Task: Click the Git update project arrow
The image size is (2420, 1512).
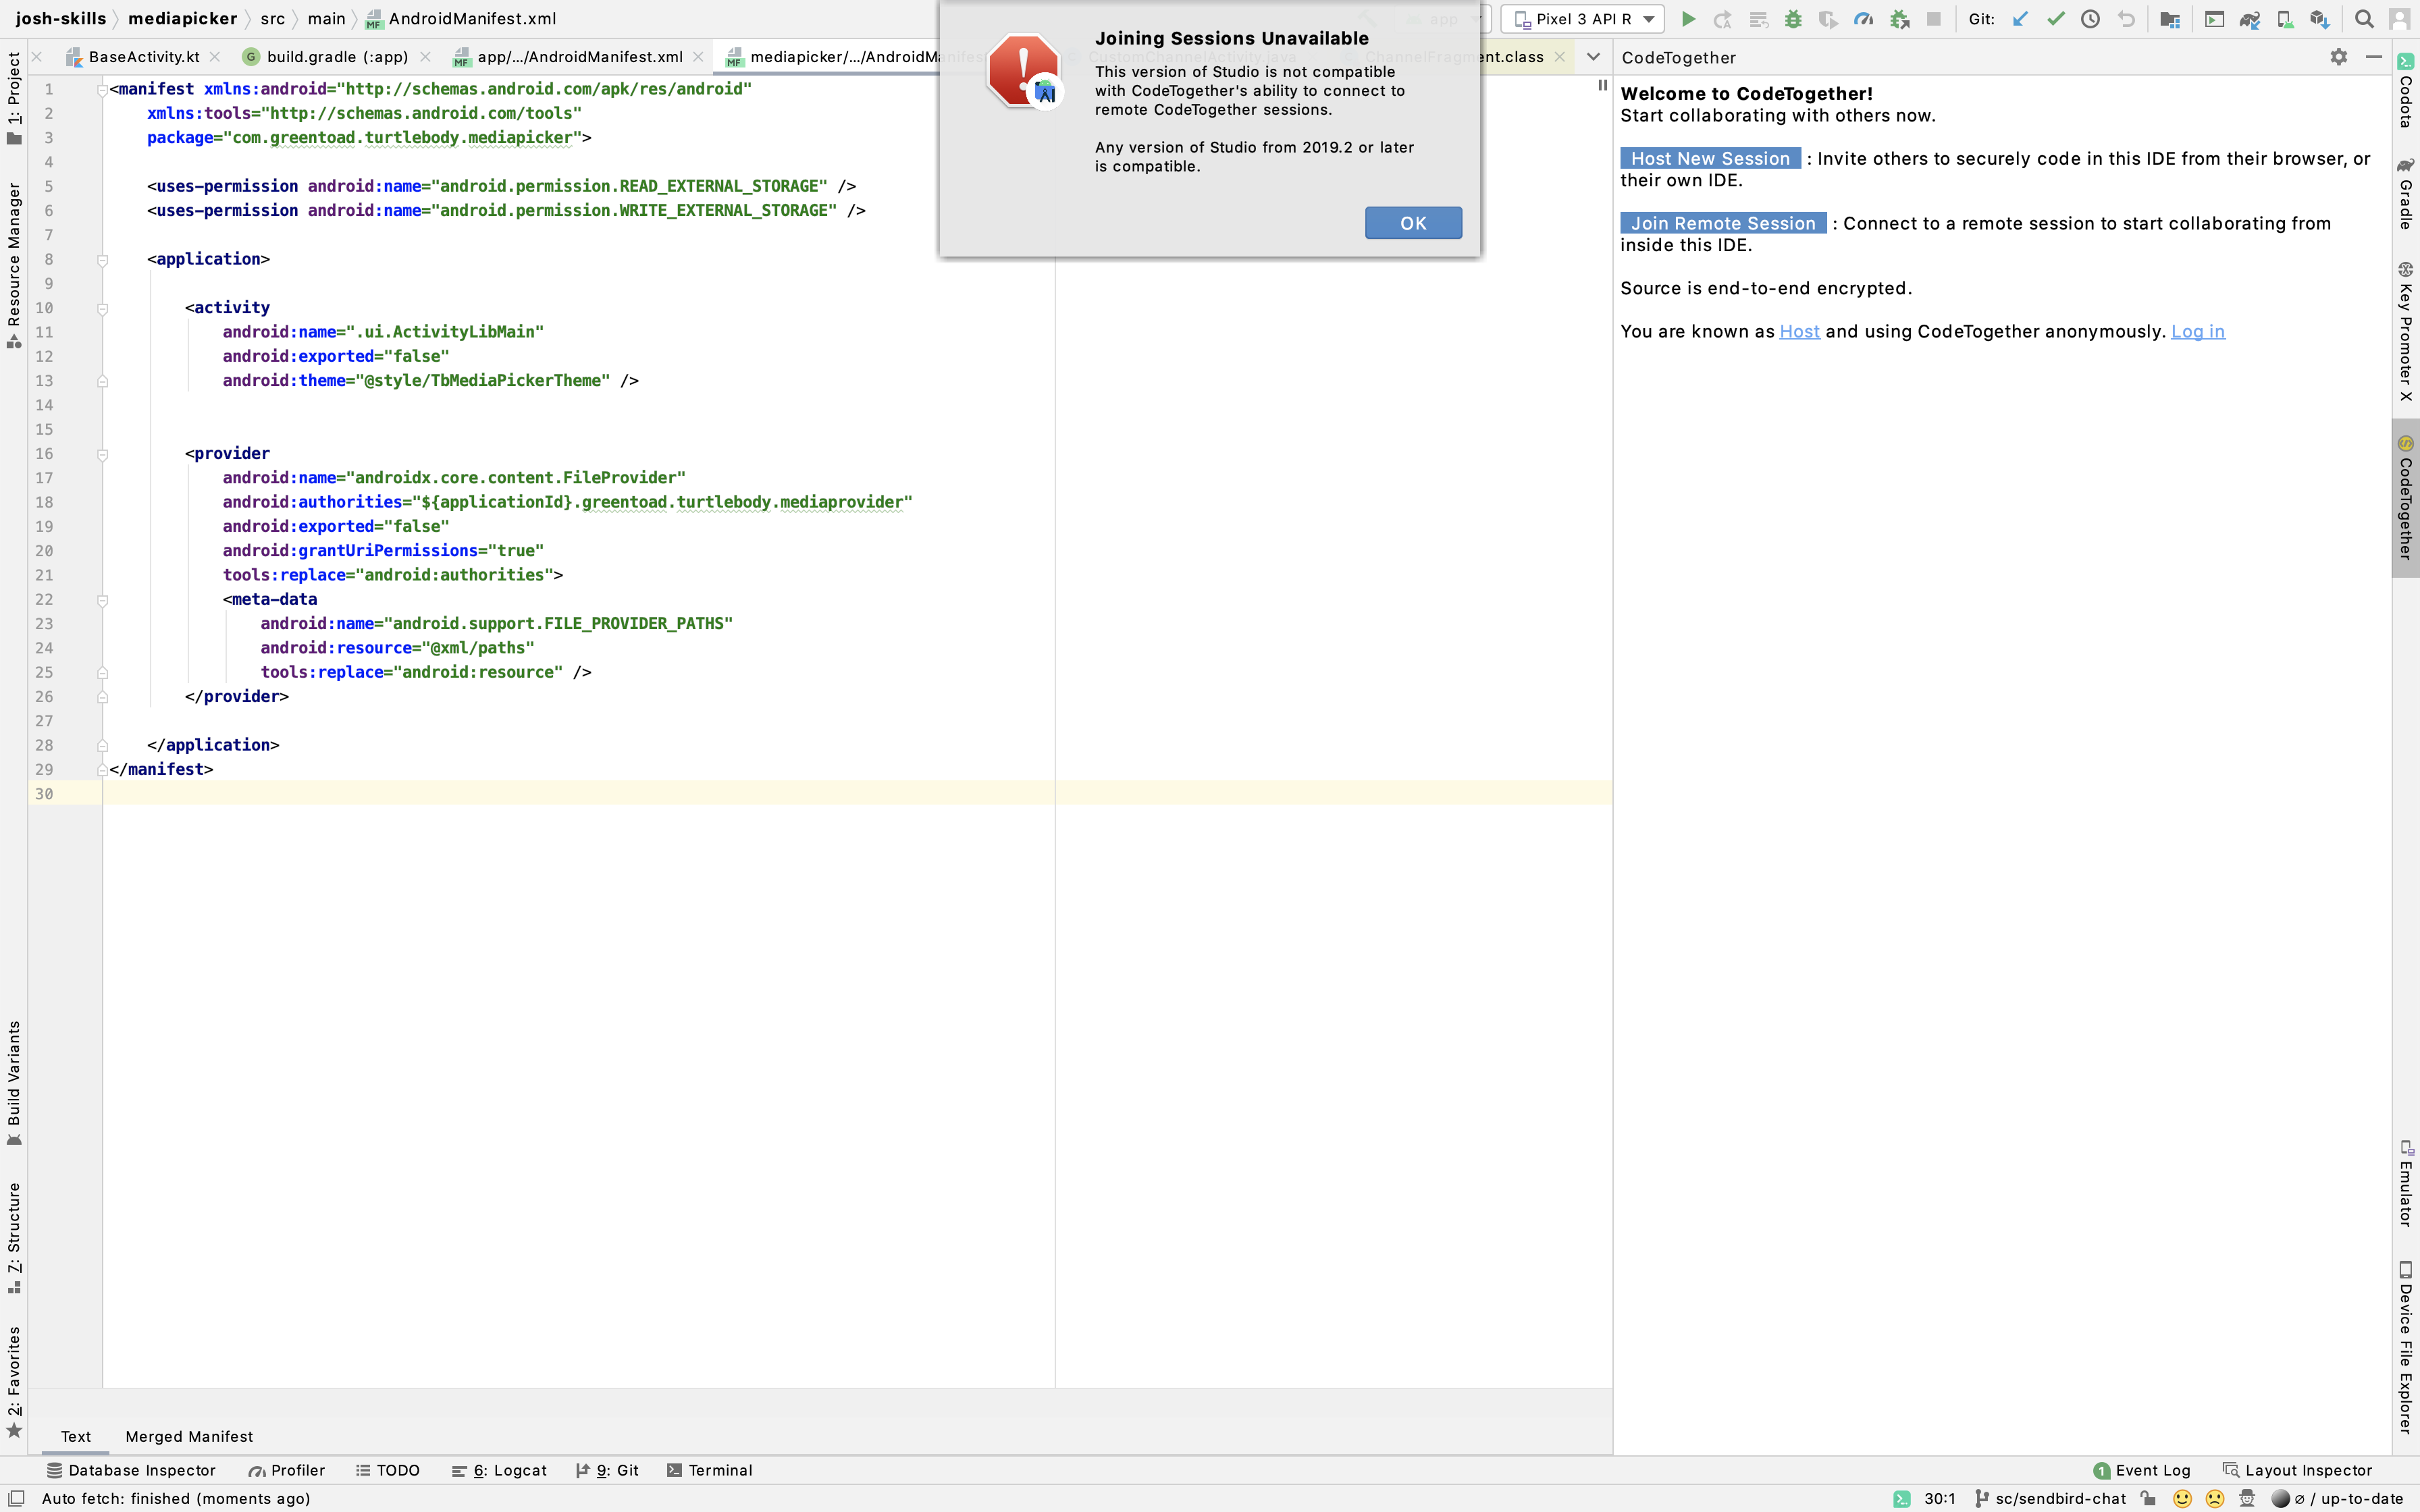Action: pos(2020,19)
